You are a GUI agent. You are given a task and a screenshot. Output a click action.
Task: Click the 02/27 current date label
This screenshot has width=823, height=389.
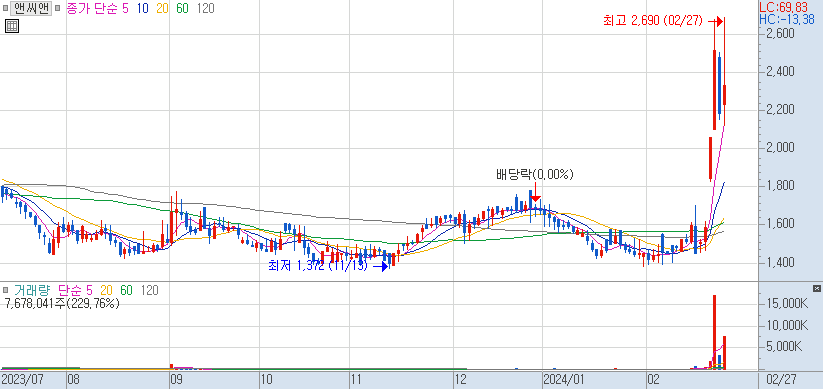782,379
